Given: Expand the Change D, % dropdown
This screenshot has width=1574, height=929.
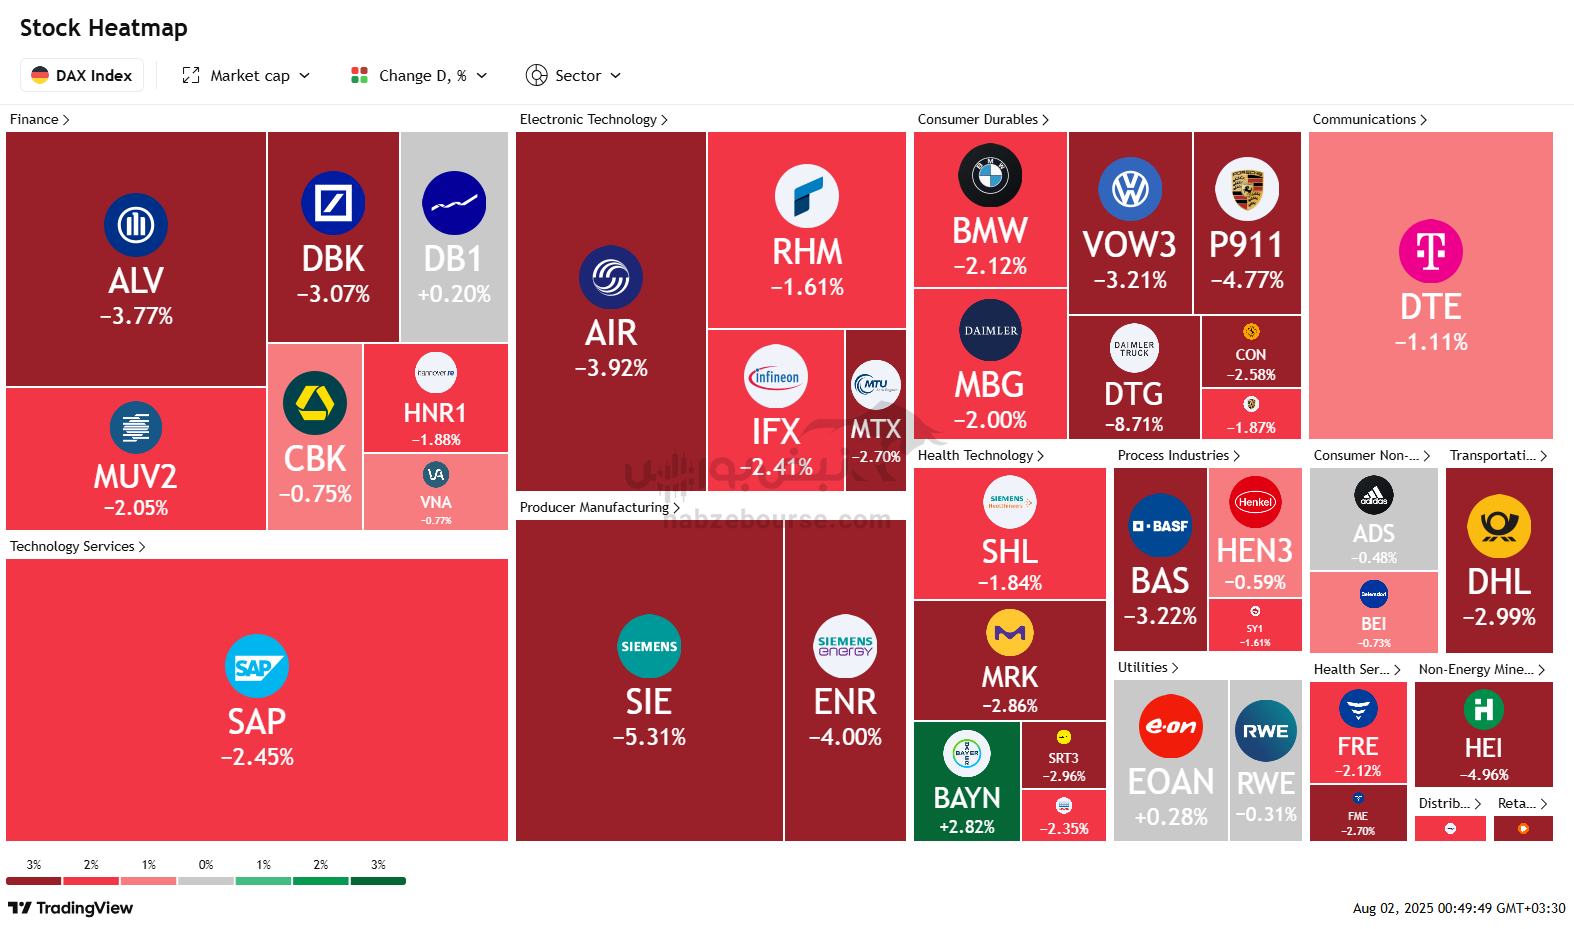Looking at the screenshot, I should [419, 75].
